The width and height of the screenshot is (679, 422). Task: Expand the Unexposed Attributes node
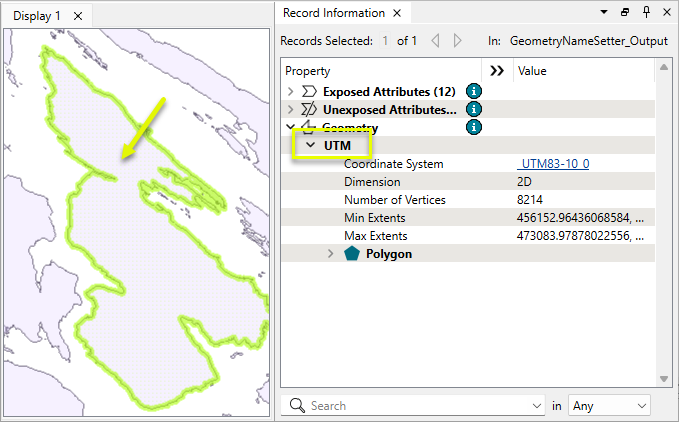291,110
